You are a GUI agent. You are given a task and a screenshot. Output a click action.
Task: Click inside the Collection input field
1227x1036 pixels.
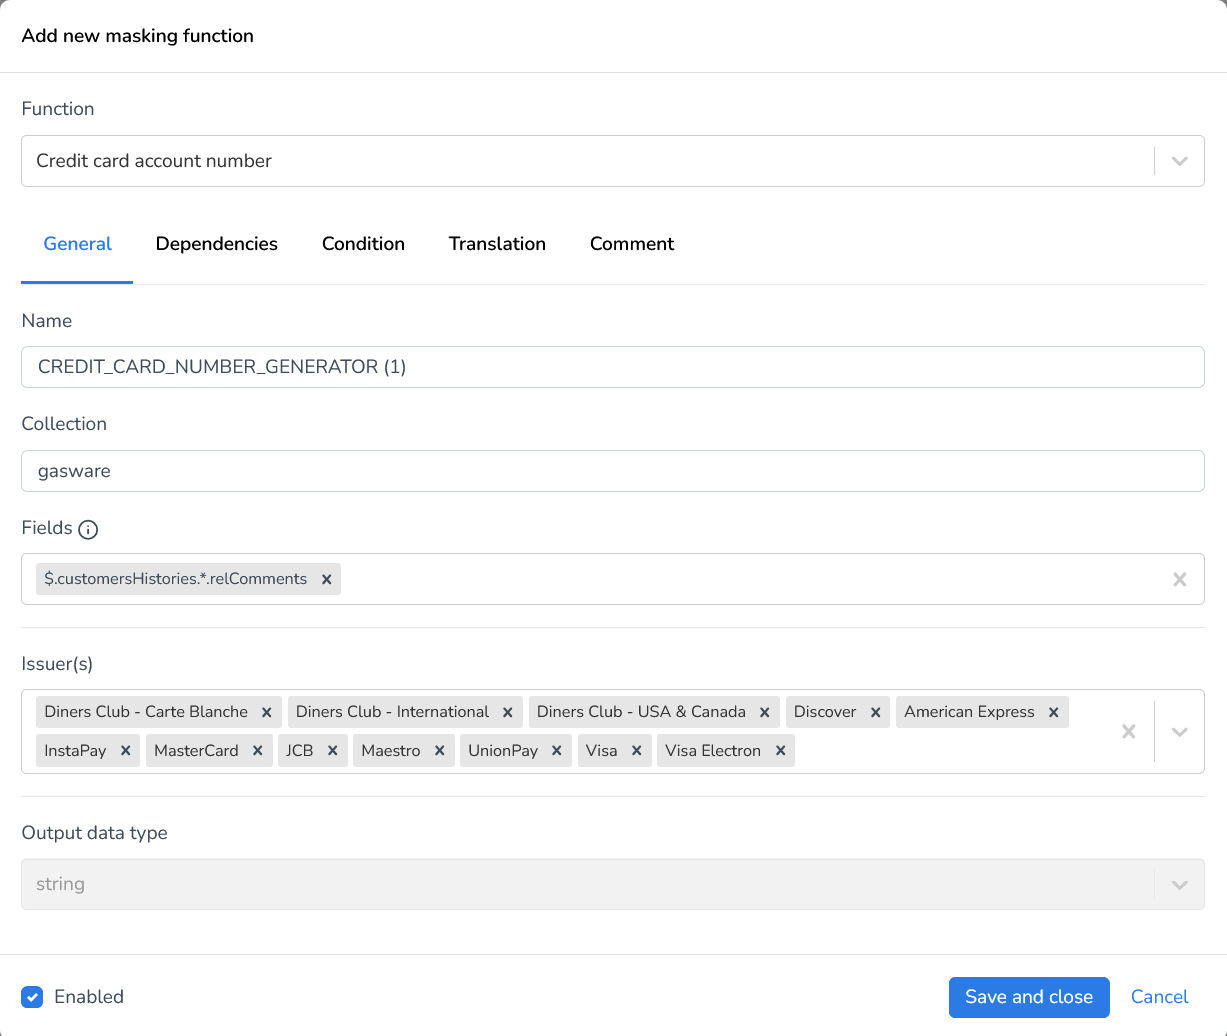click(x=400, y=471)
